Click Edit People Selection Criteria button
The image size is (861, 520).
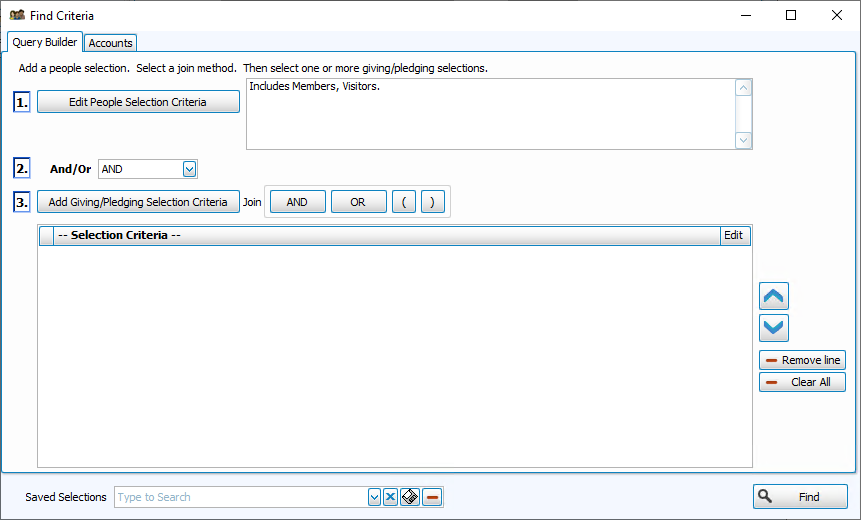point(138,102)
